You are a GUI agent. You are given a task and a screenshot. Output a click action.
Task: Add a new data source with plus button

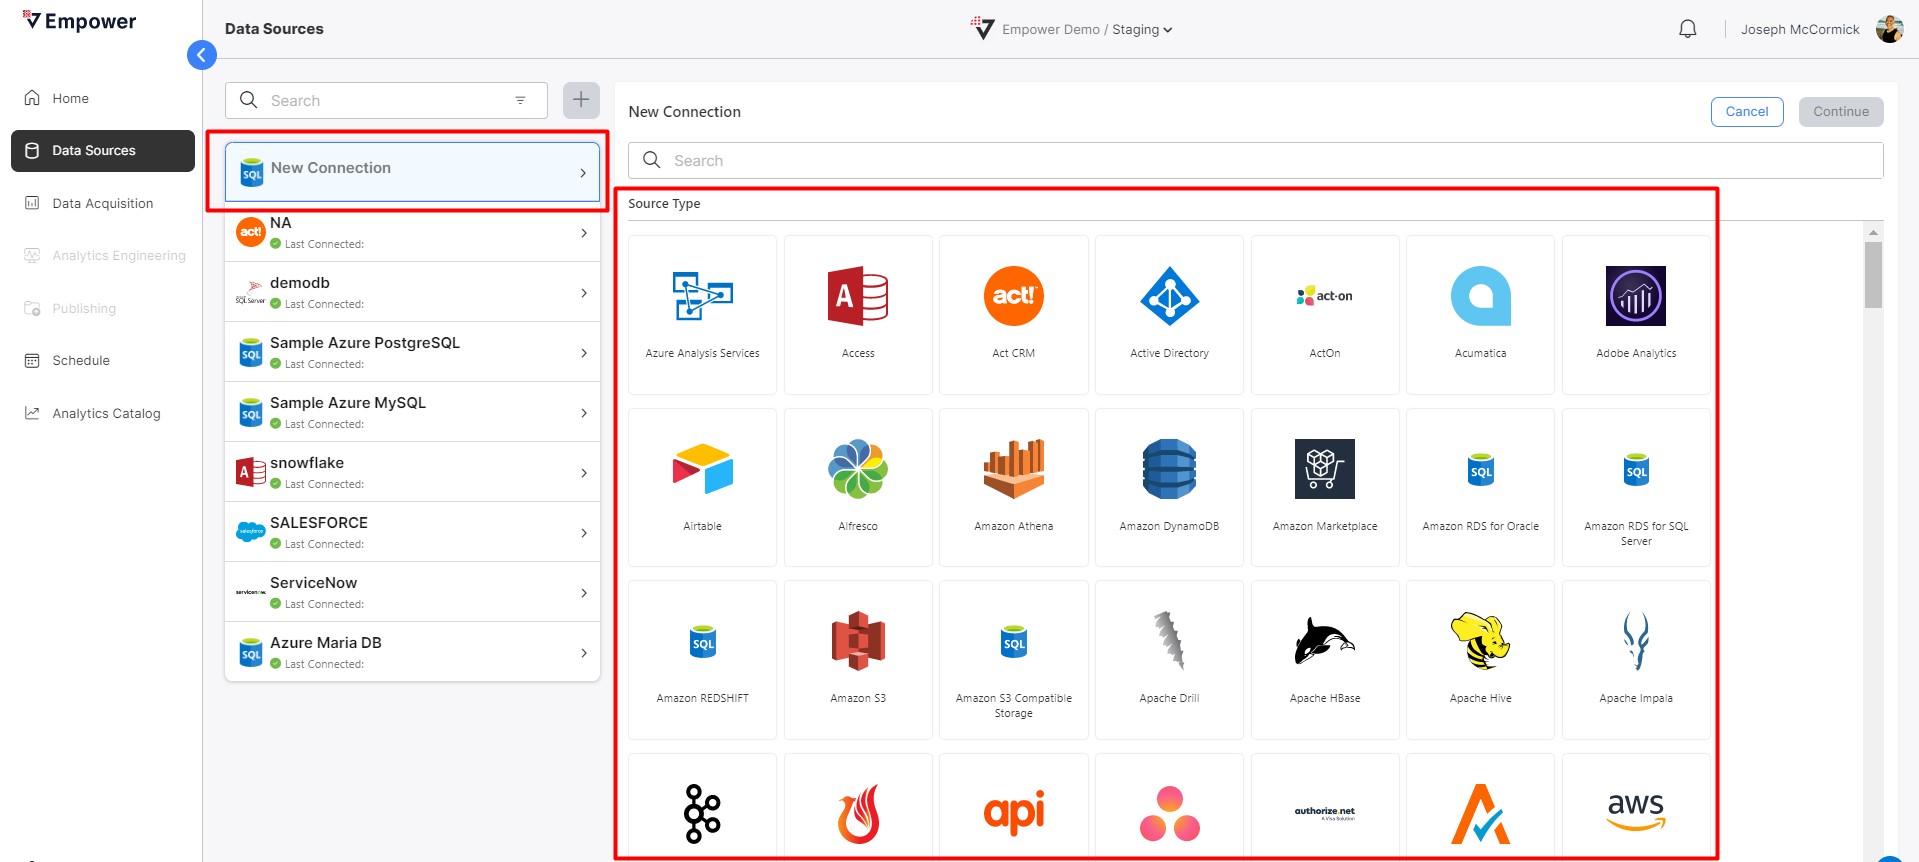click(581, 100)
